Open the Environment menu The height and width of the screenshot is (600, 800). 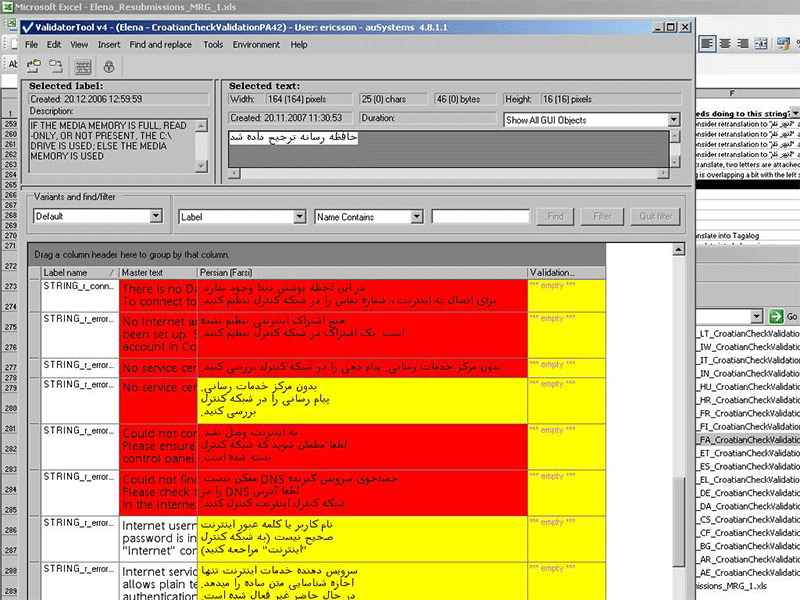[x=256, y=45]
